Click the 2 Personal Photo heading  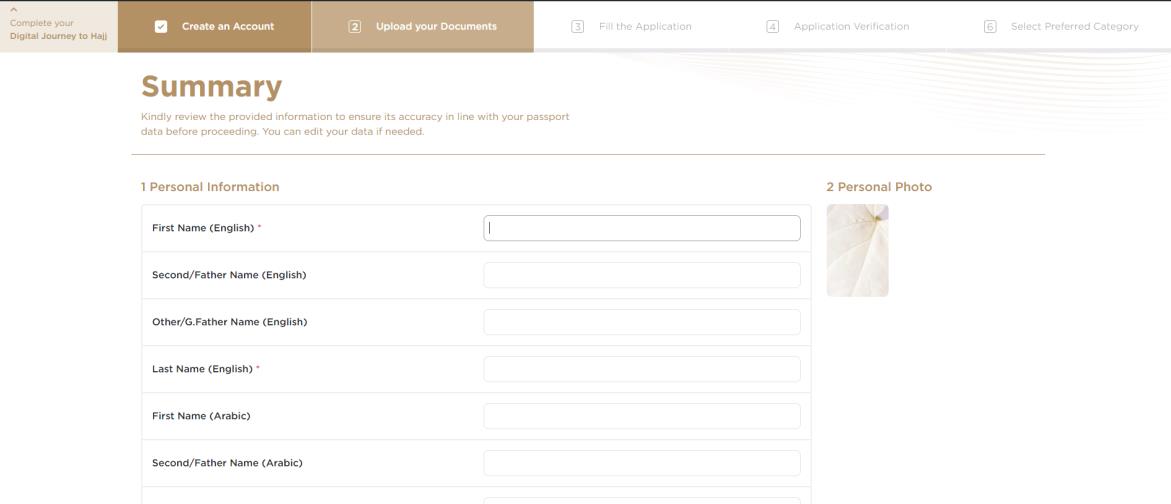pyautogui.click(x=879, y=187)
